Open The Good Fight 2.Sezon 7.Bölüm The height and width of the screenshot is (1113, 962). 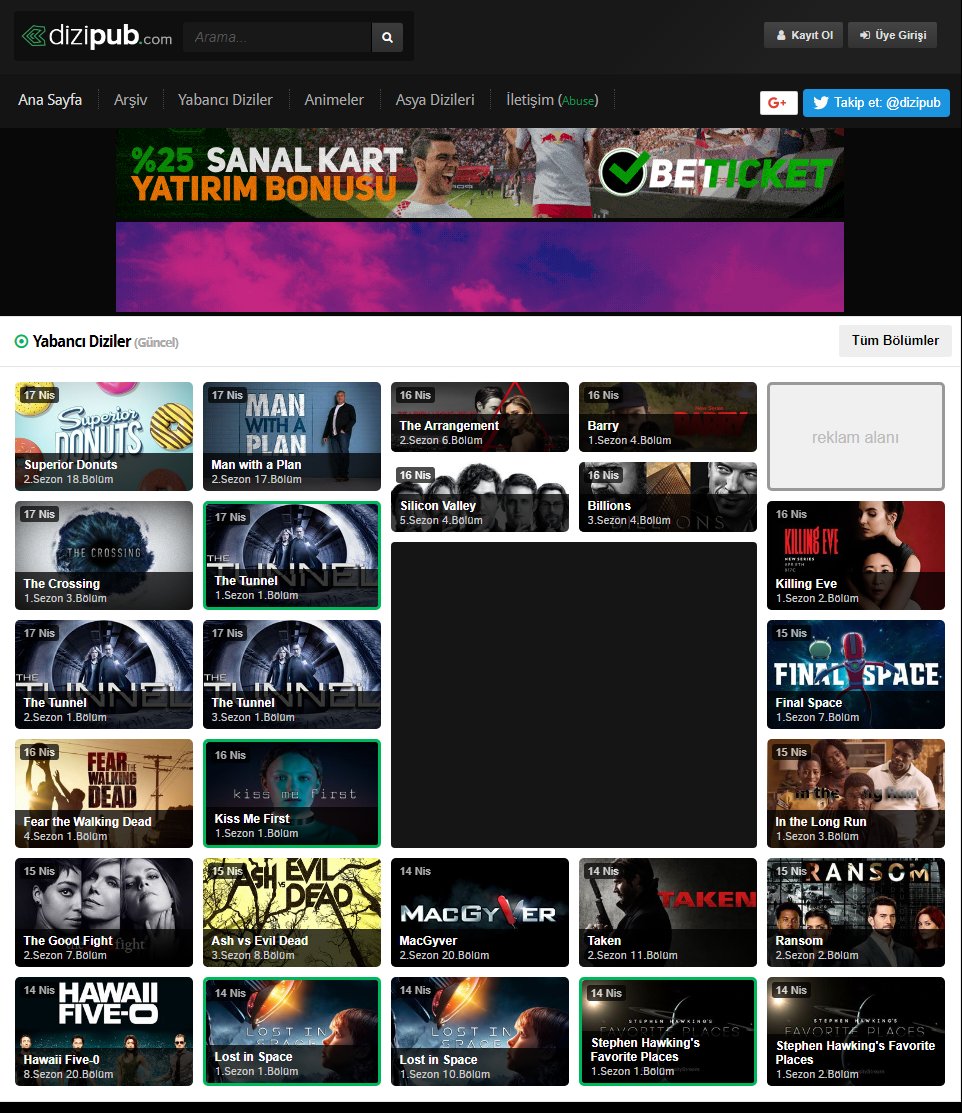(104, 912)
